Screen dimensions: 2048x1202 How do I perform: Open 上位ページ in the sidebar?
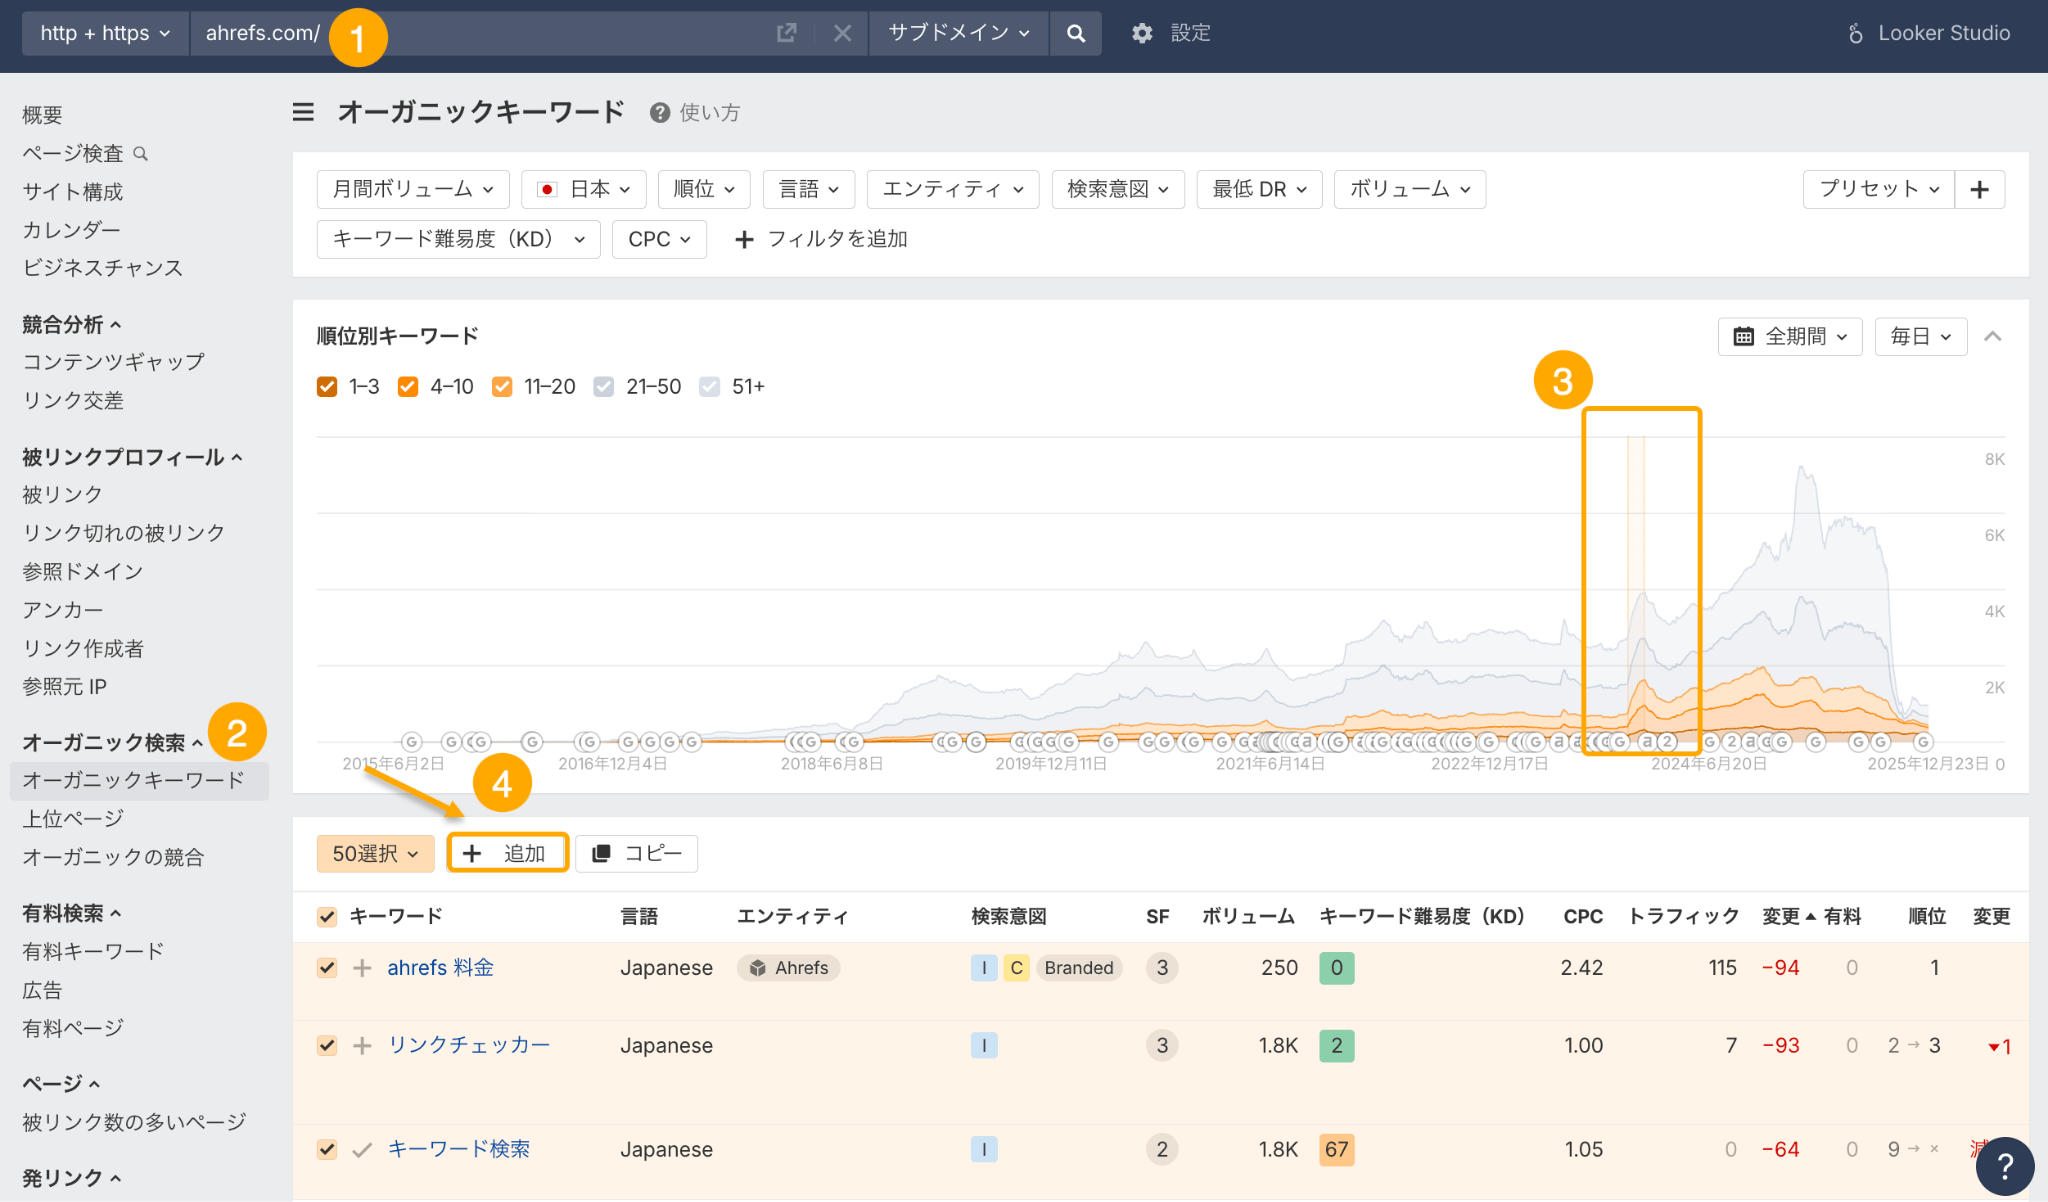(73, 818)
